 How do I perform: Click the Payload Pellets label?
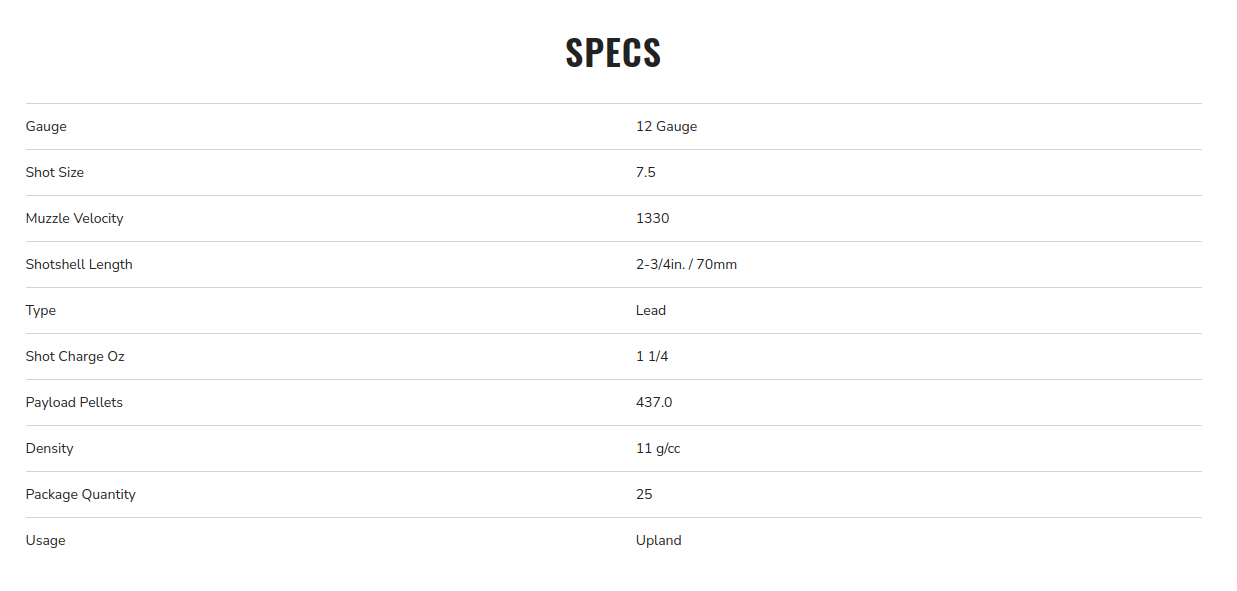[74, 403]
